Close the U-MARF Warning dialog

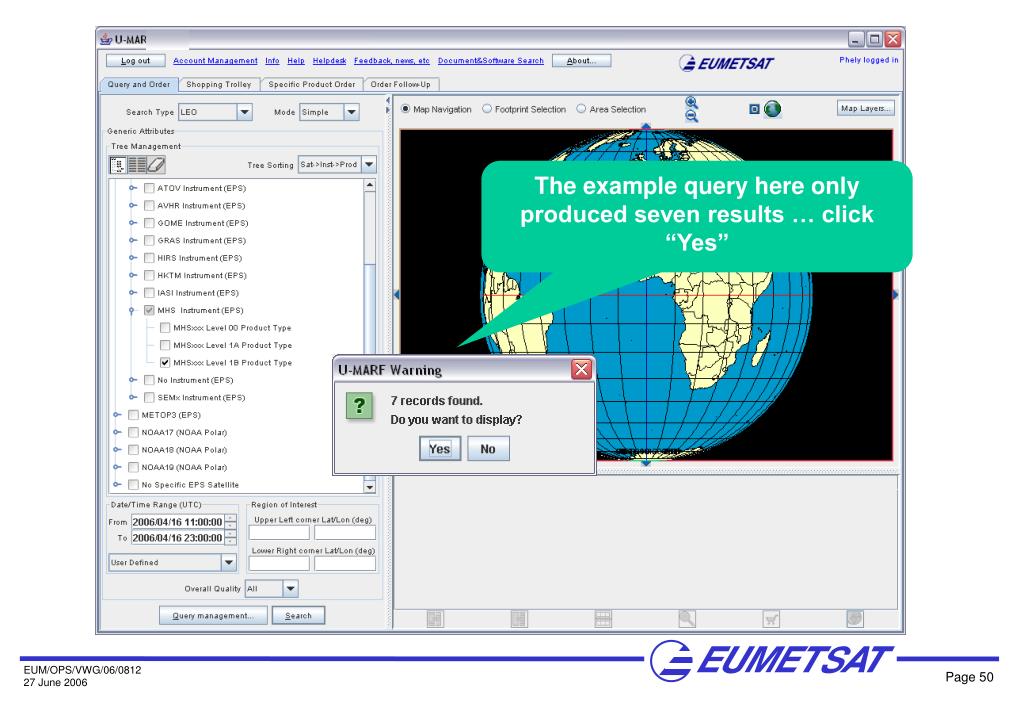(581, 370)
